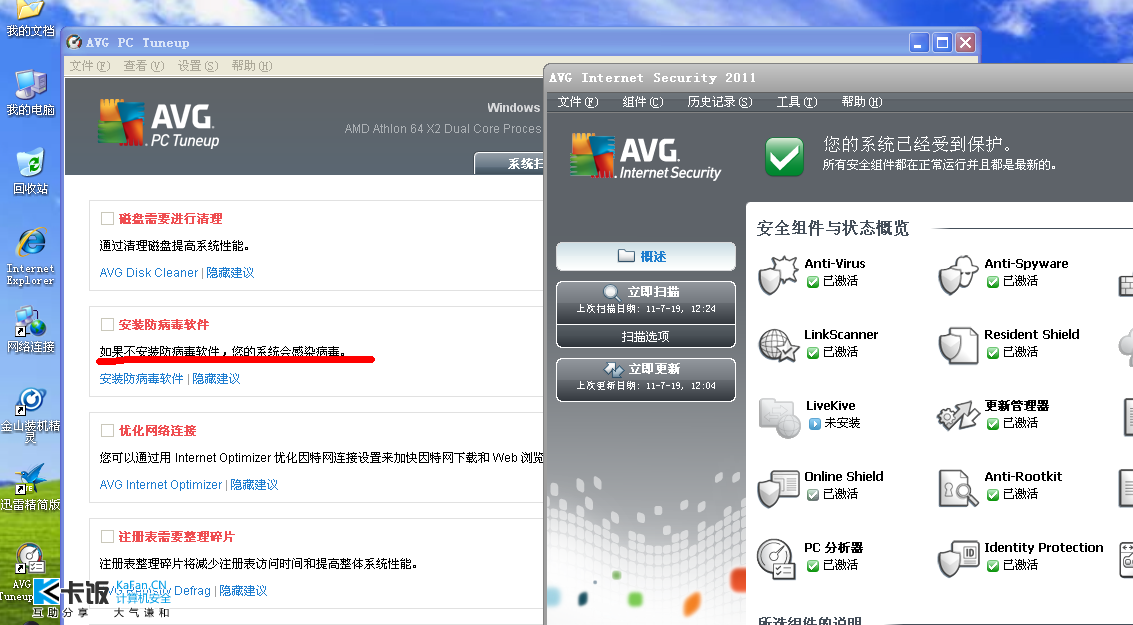This screenshot has width=1133, height=625.
Task: Open 网络连接 desktop shortcut
Action: (30, 329)
